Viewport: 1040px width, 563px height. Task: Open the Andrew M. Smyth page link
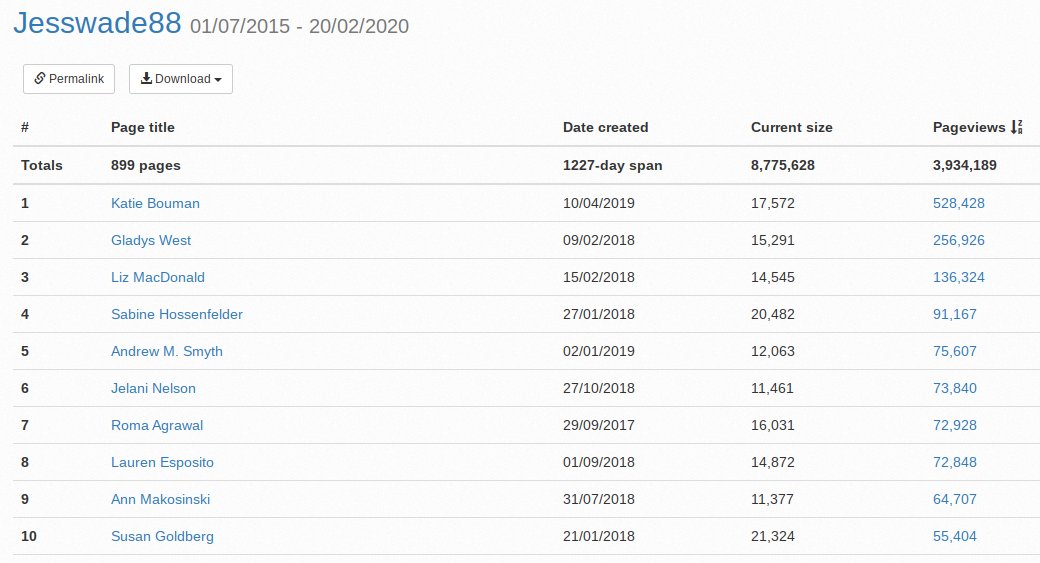point(166,351)
